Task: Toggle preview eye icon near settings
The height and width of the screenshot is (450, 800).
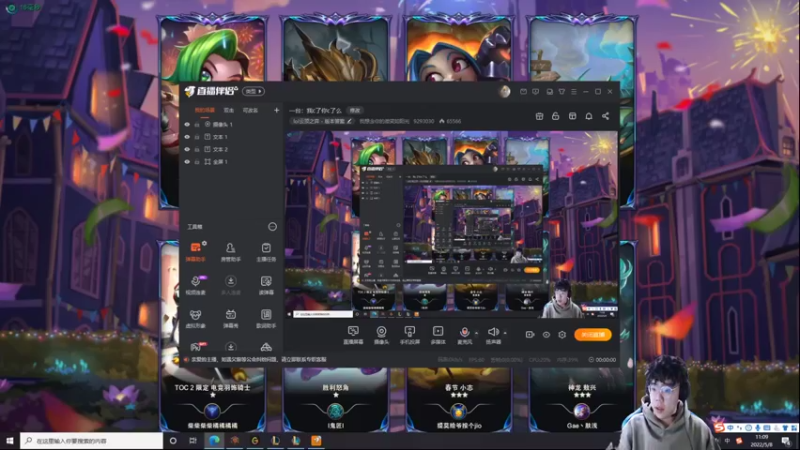Action: click(x=546, y=335)
